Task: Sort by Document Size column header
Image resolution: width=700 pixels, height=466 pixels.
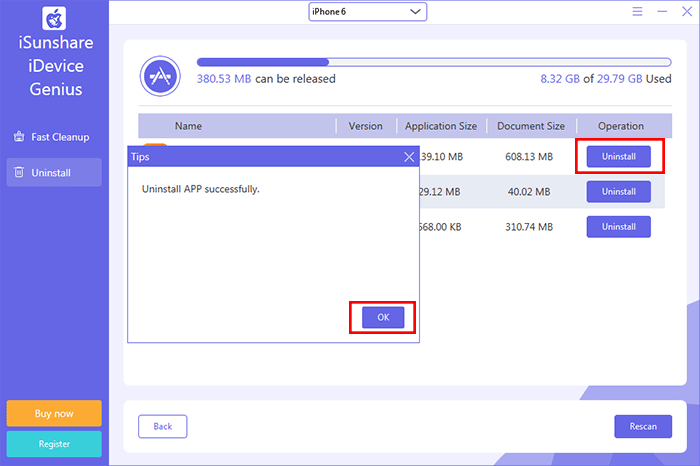Action: [531, 126]
